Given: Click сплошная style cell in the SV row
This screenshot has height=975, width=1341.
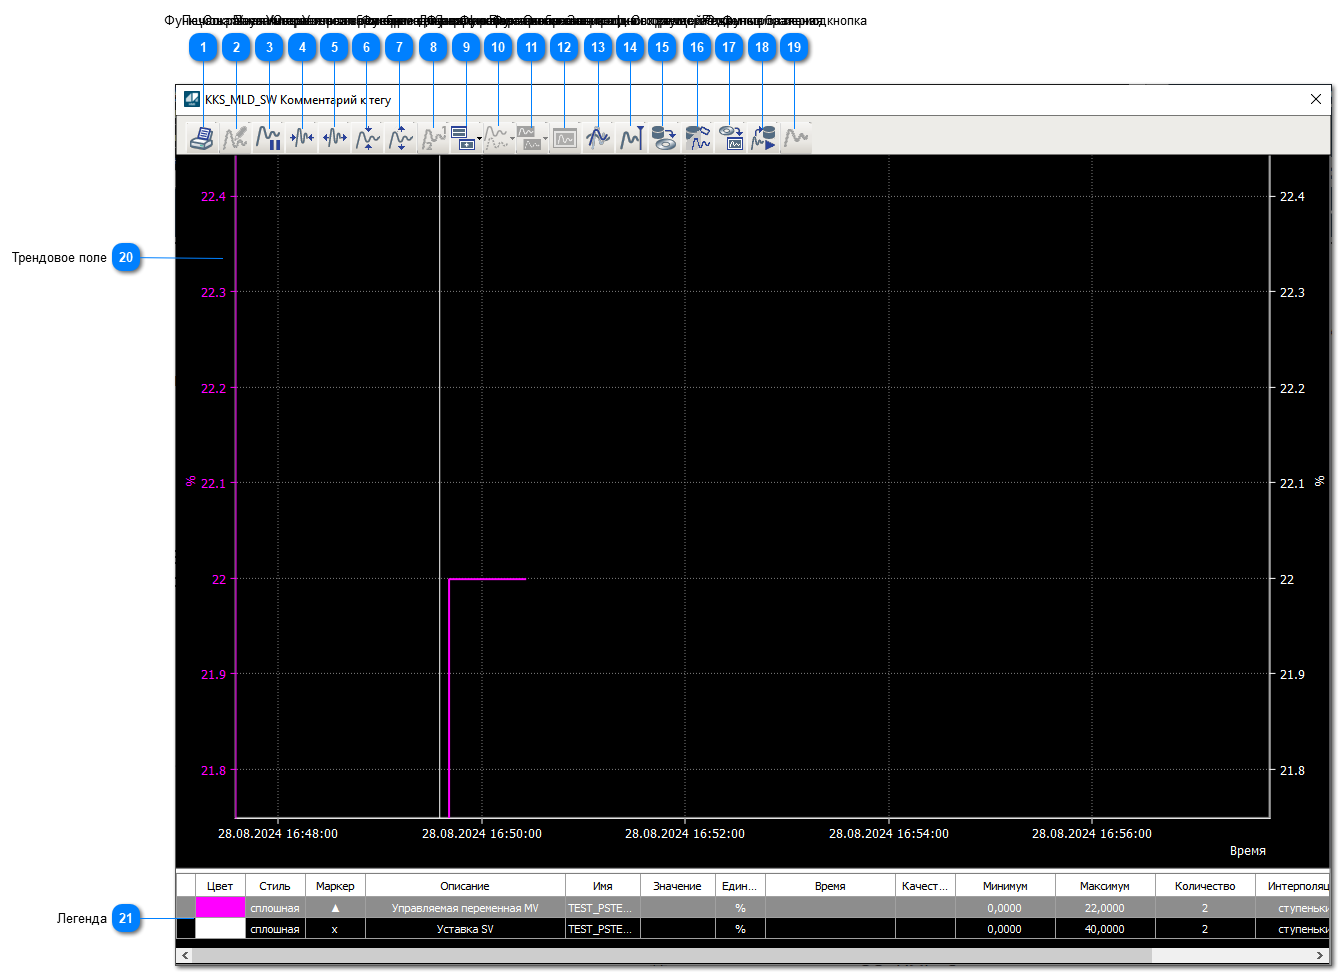Looking at the screenshot, I should pyautogui.click(x=275, y=929).
